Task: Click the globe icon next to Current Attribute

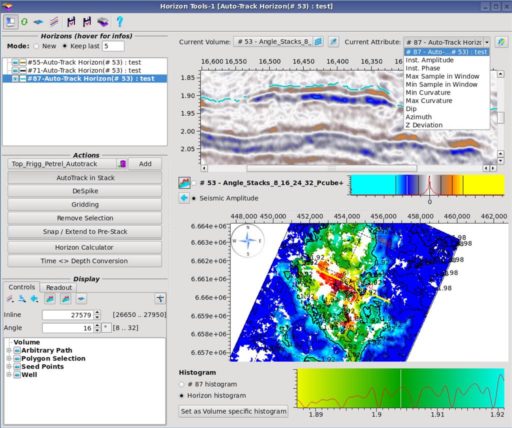Action: [501, 42]
